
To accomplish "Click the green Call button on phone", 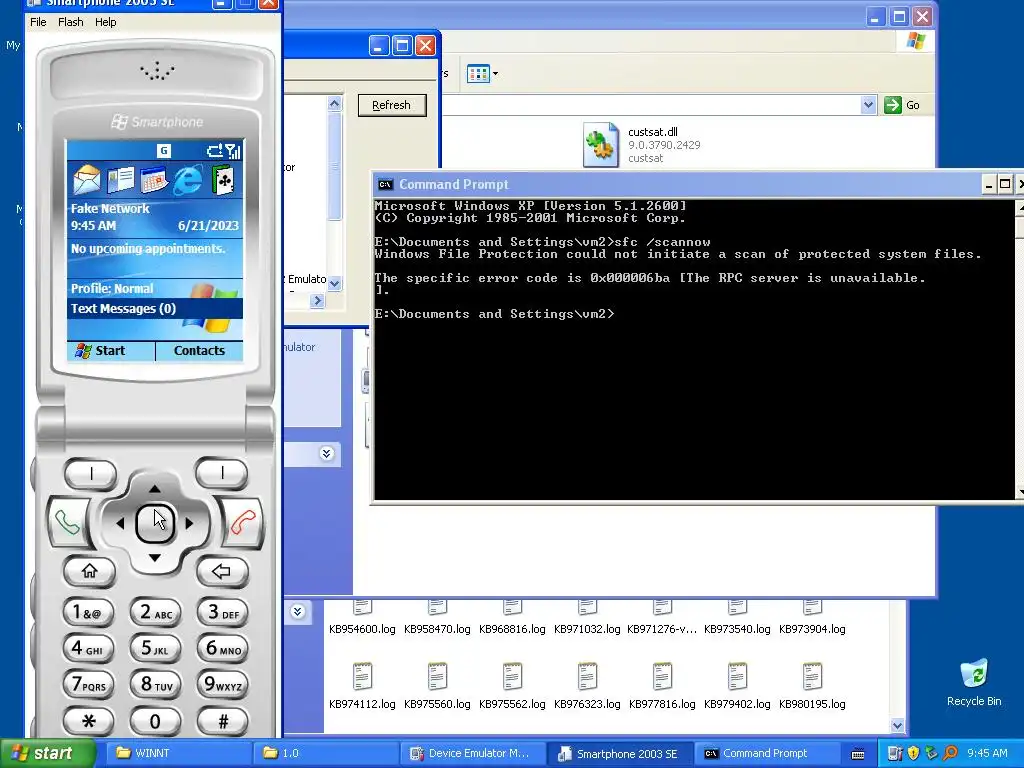I will pyautogui.click(x=67, y=522).
